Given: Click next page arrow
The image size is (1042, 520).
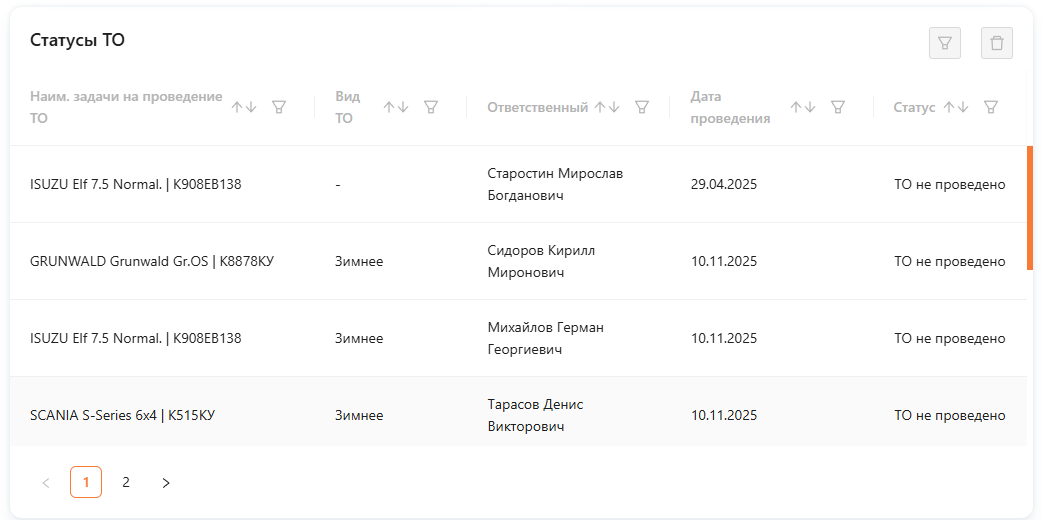Looking at the screenshot, I should pos(166,483).
